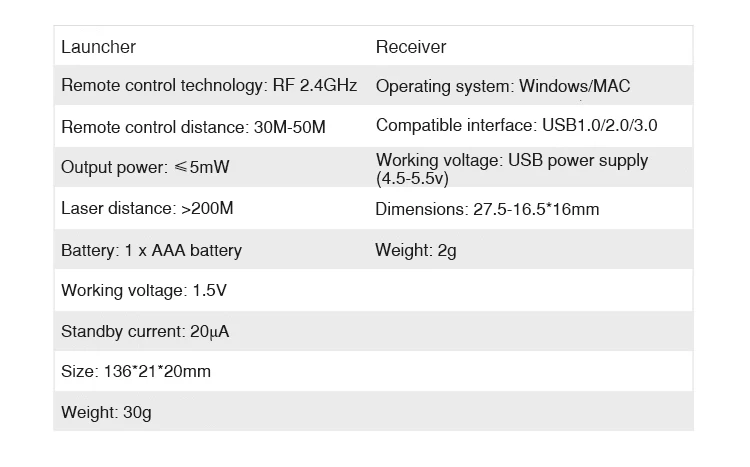The width and height of the screenshot is (750, 467).
Task: Click the (4.5-5.5v) voltage range text
Action: pos(412,178)
